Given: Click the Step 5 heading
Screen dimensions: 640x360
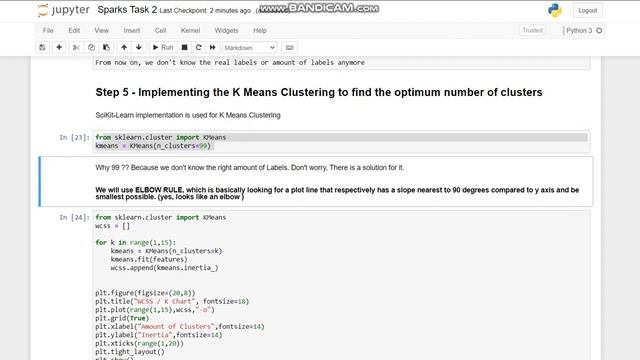Looking at the screenshot, I should coord(319,92).
